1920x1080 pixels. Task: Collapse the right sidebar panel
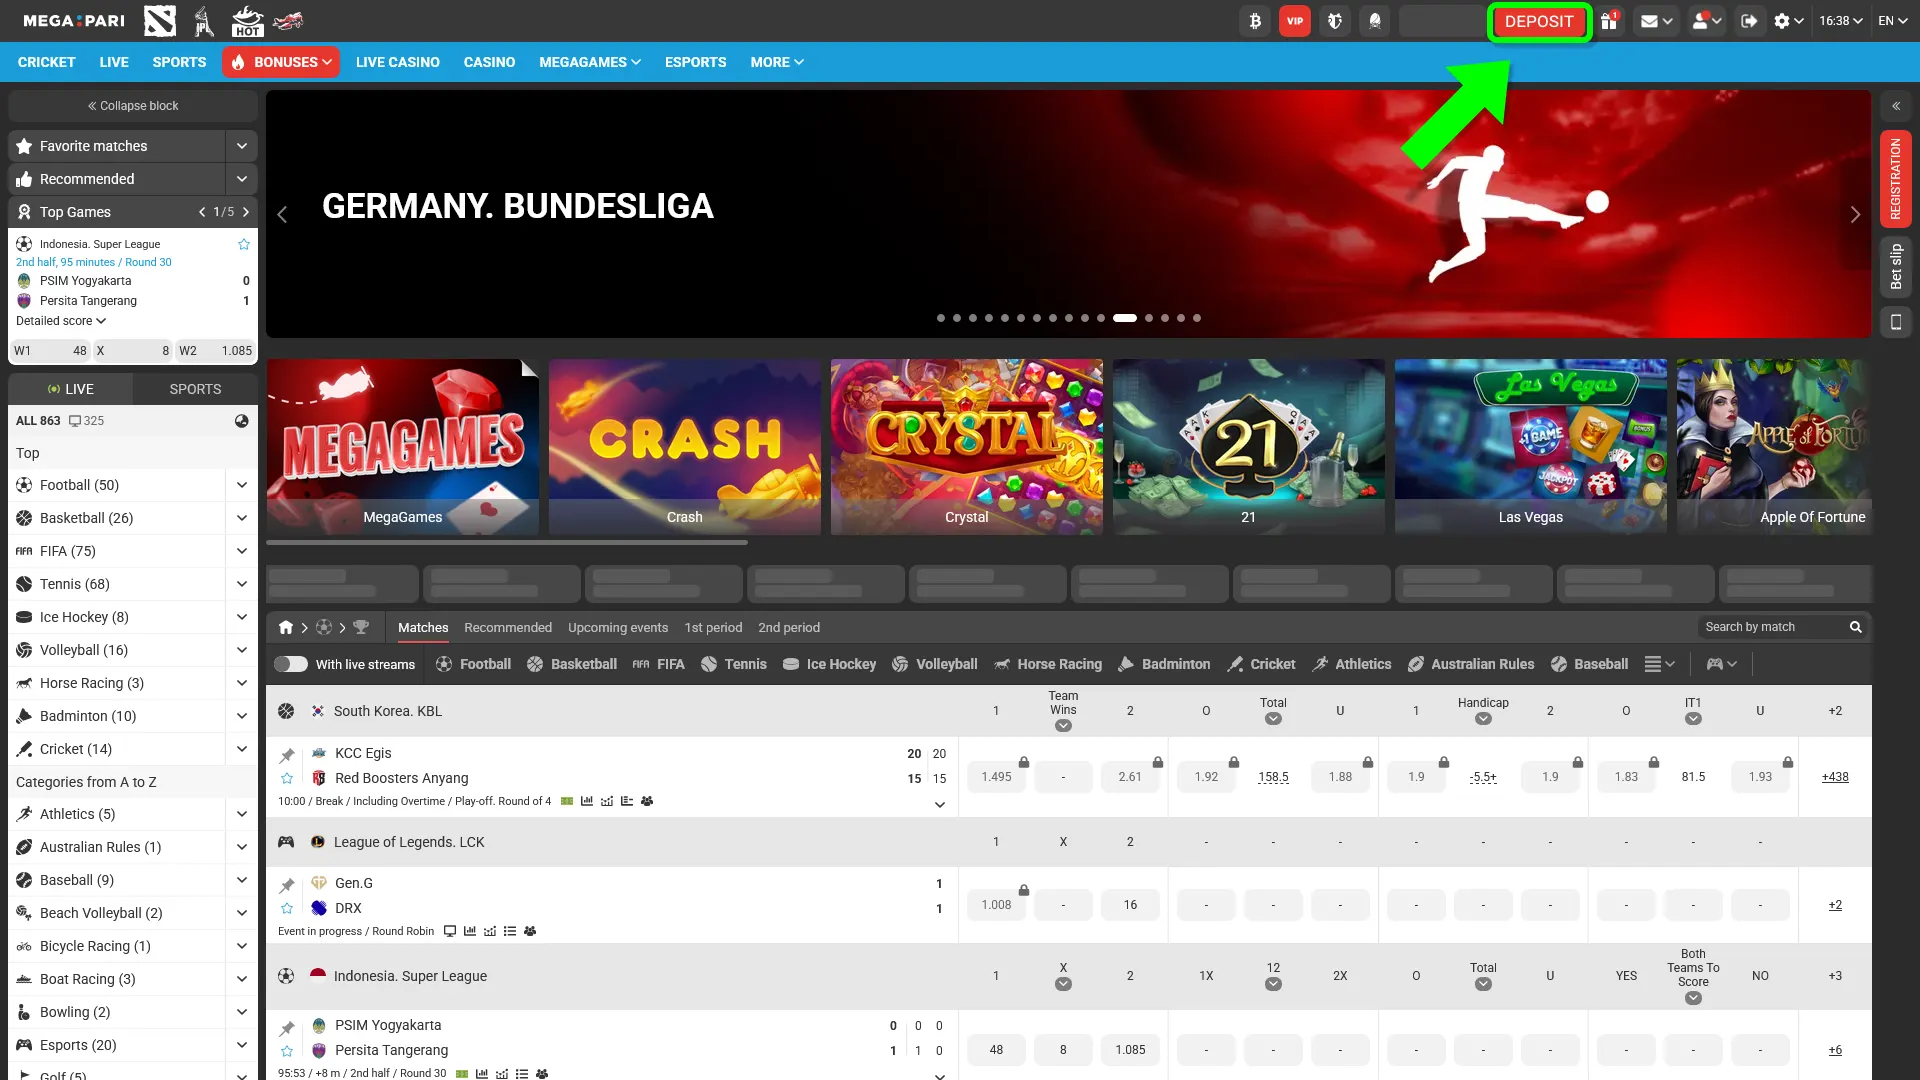pos(1895,106)
